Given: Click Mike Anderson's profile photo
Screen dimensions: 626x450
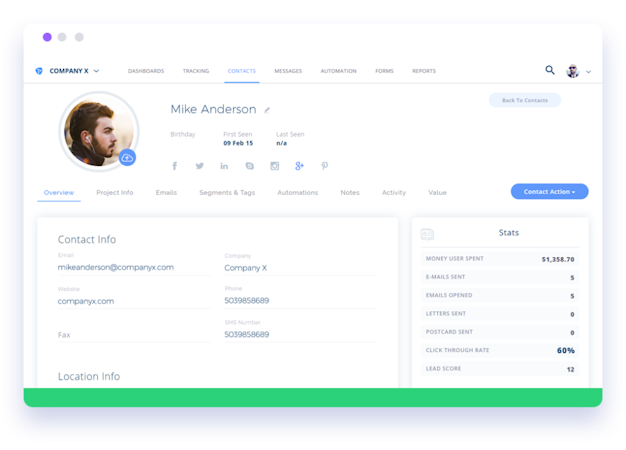Looking at the screenshot, I should [x=99, y=132].
